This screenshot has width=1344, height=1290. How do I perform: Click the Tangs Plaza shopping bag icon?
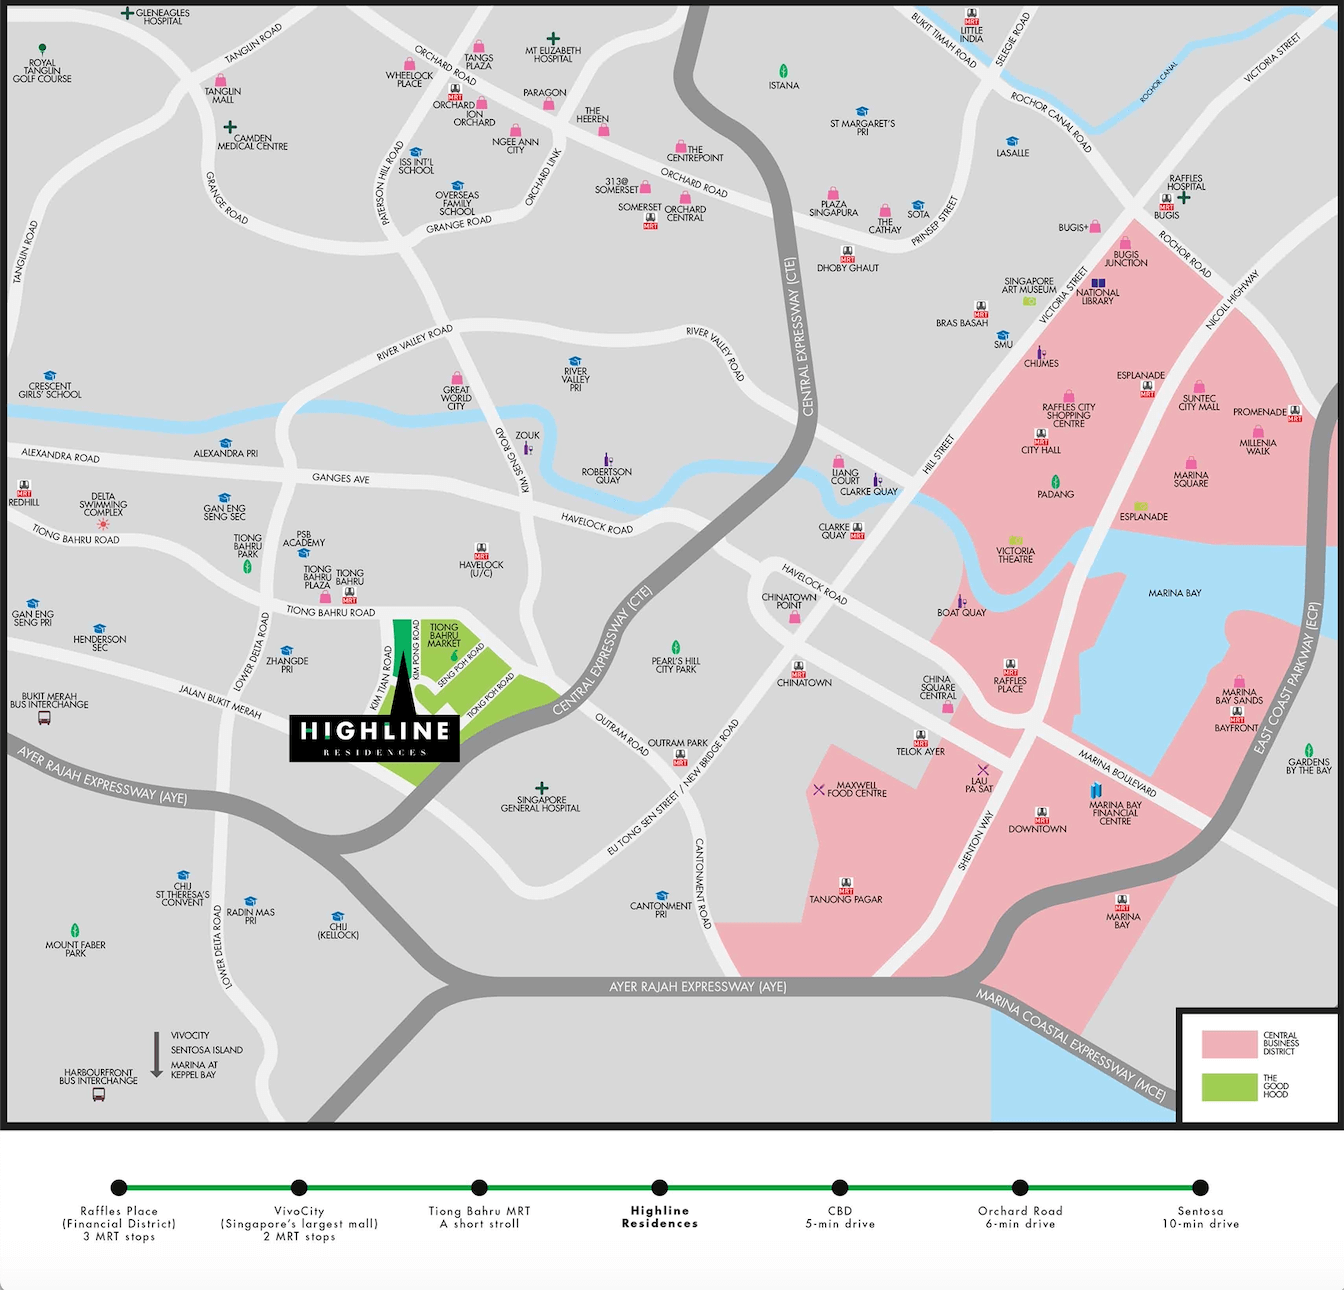tap(478, 46)
